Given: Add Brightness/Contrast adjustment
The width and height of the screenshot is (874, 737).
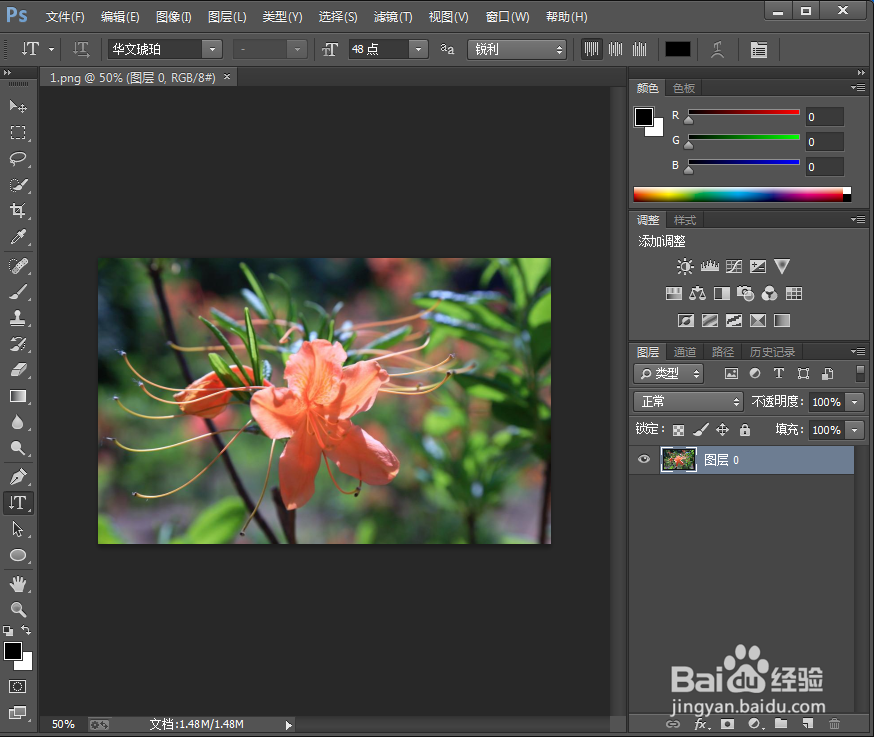Looking at the screenshot, I should tap(685, 266).
